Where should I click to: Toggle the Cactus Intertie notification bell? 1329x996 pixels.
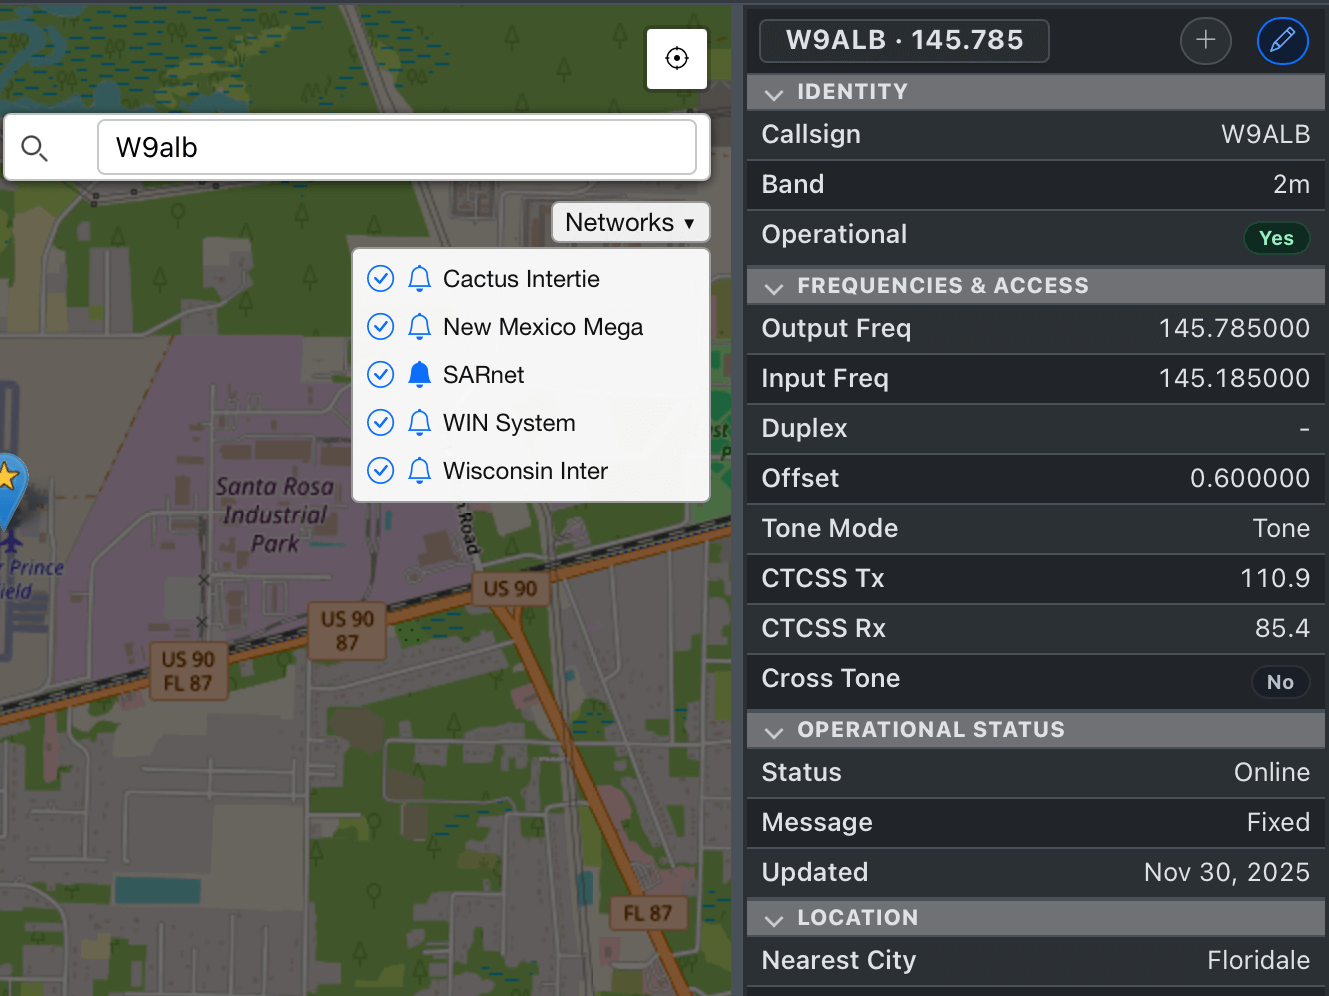pyautogui.click(x=420, y=279)
